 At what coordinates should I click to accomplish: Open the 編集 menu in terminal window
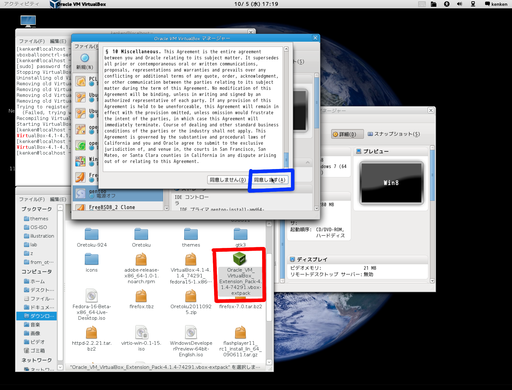(x=58, y=41)
